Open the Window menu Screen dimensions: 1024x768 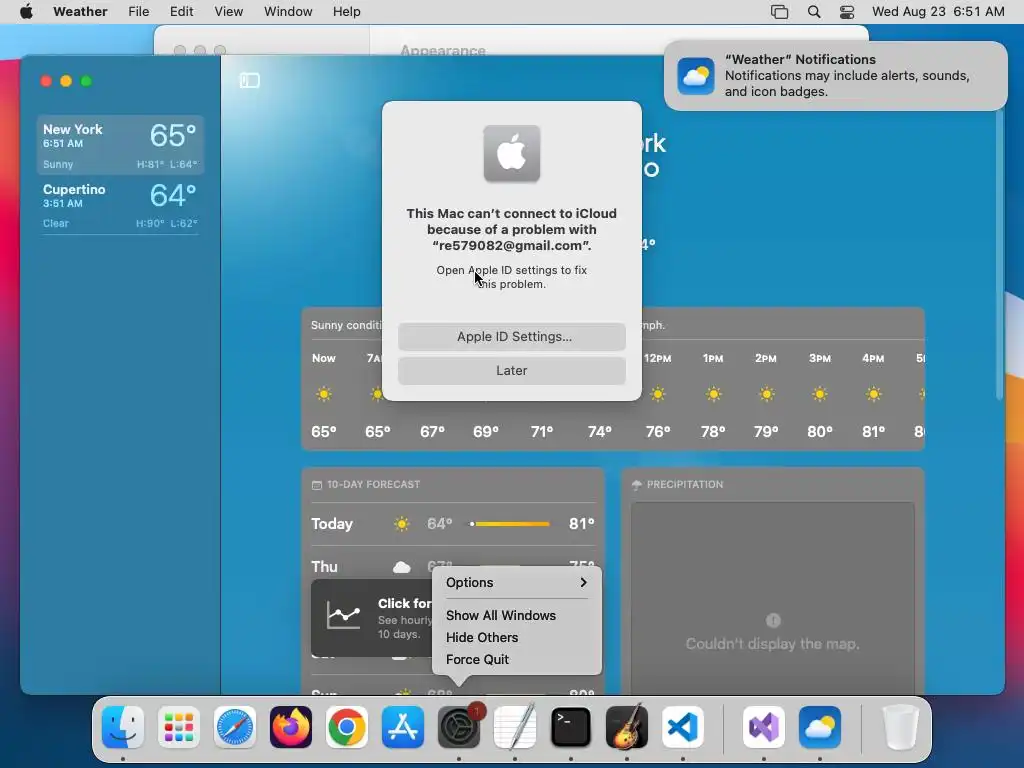[288, 12]
